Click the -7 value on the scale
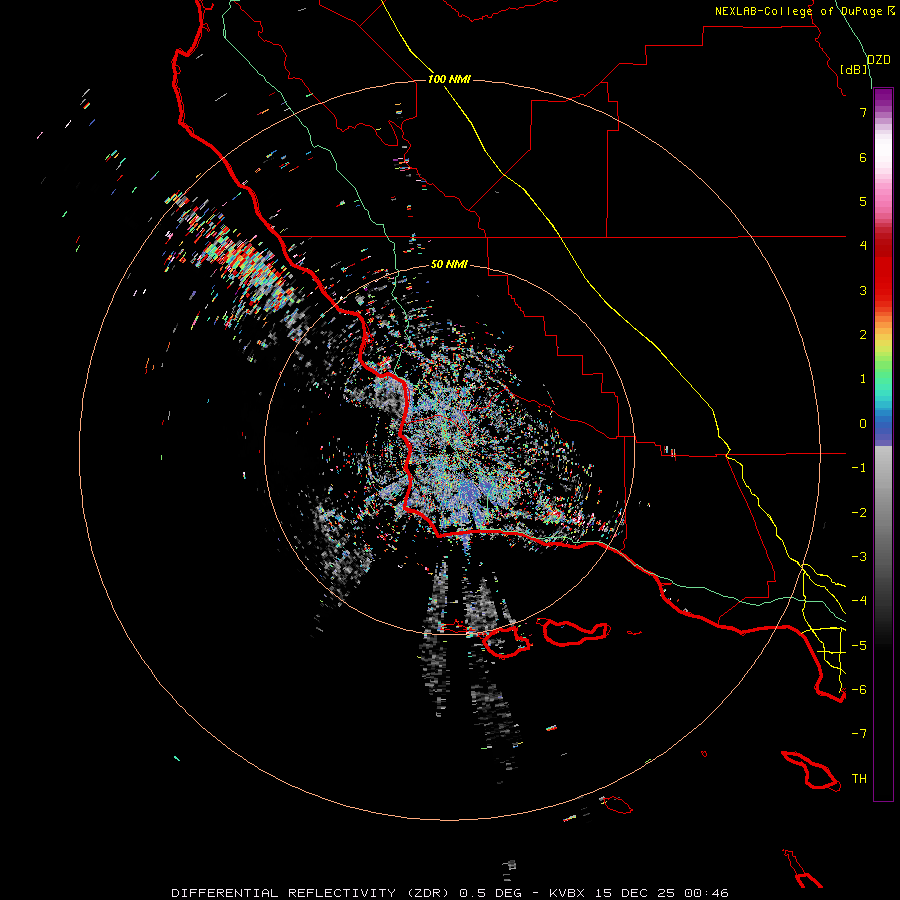900x900 pixels. pyautogui.click(x=859, y=734)
